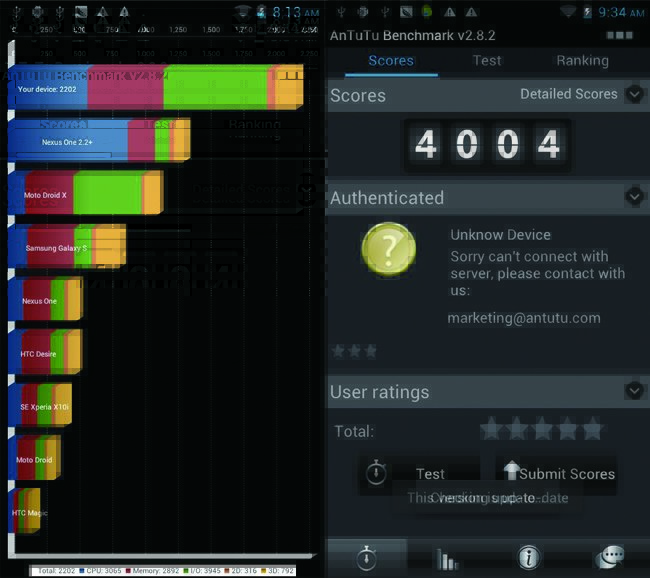Image resolution: width=650 pixels, height=578 pixels.
Task: Tap the 4004 score counter display
Action: tap(487, 145)
